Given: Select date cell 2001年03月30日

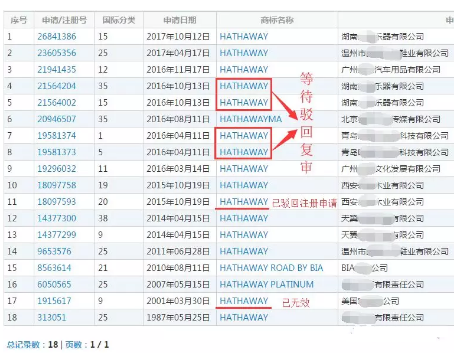Looking at the screenshot, I should click(178, 301).
